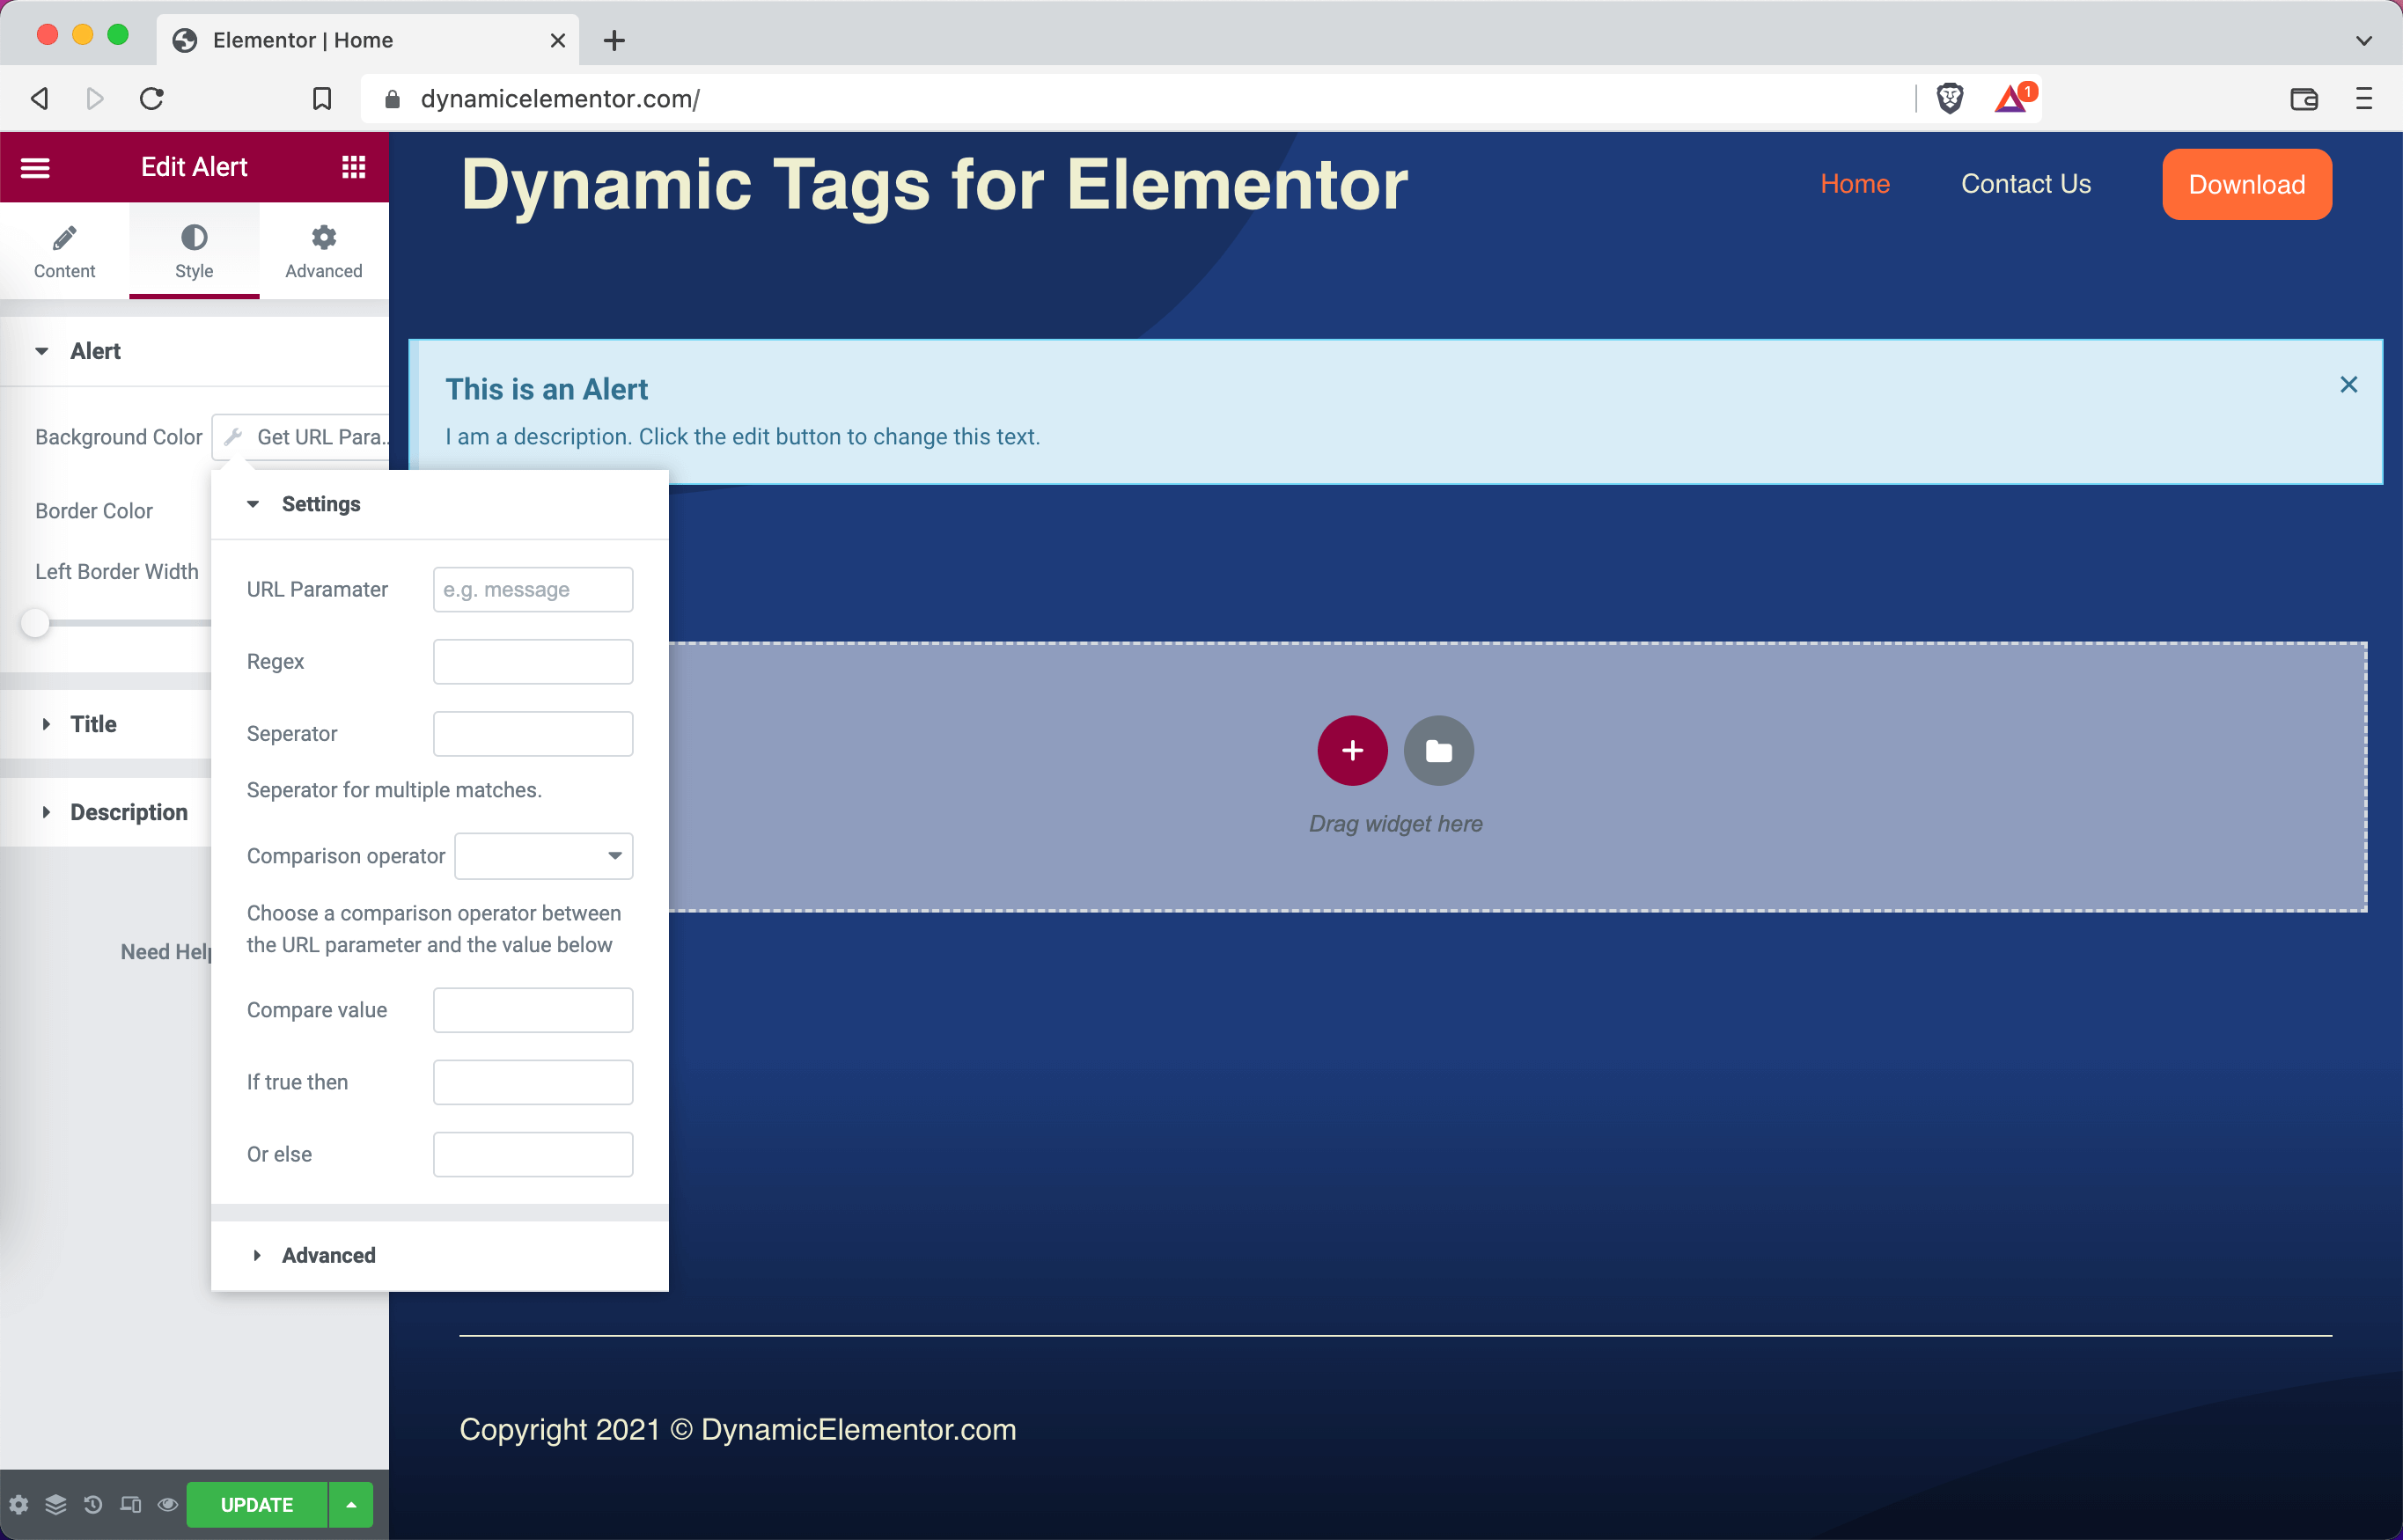The image size is (2403, 1540).
Task: Switch to the Content tab
Action: point(65,251)
